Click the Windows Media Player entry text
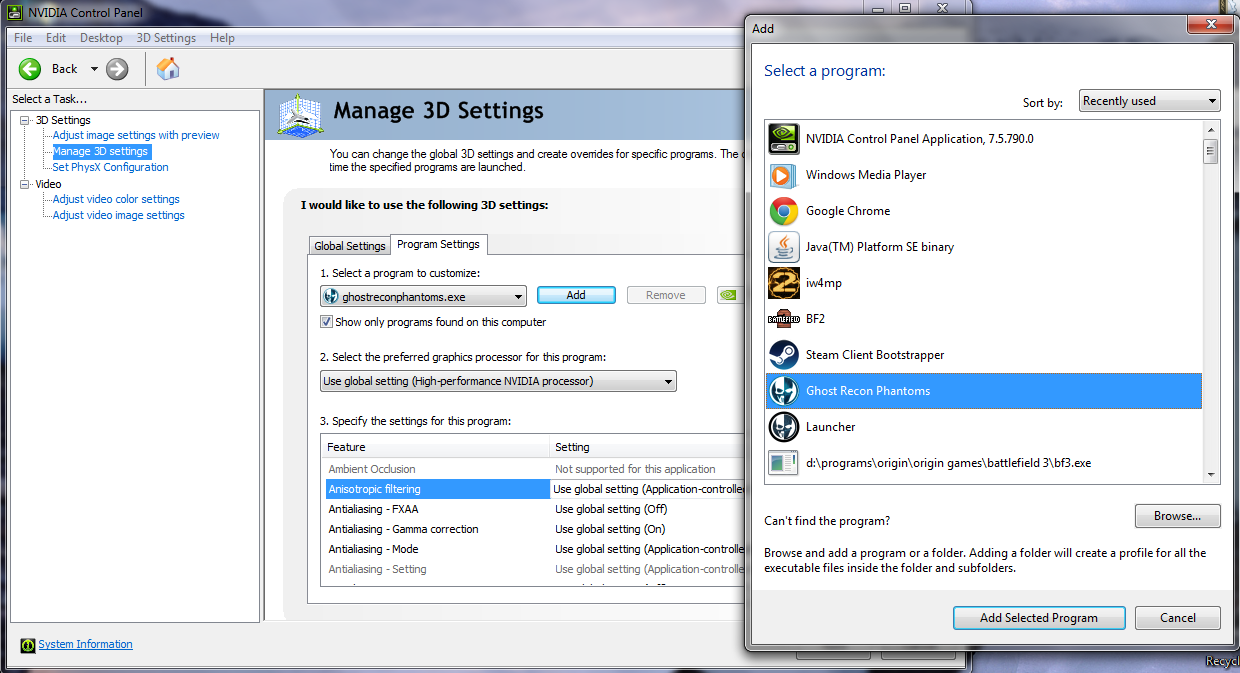The height and width of the screenshot is (673, 1240). click(x=866, y=175)
